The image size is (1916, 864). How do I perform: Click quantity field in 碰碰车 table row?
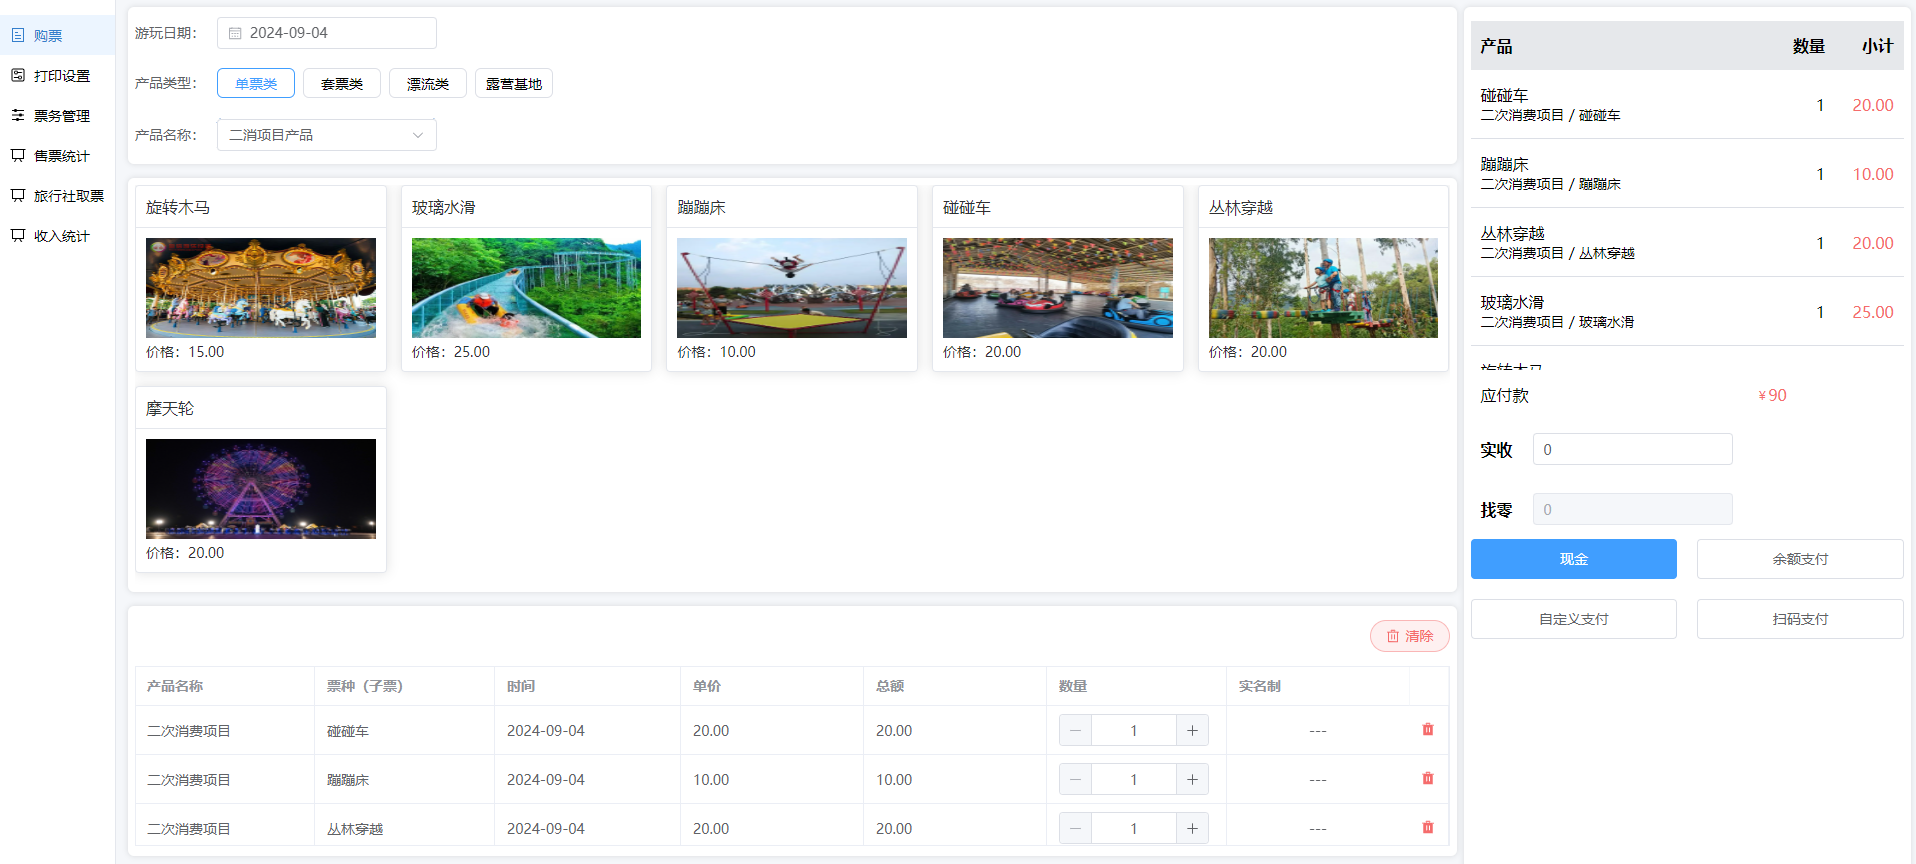pos(1134,730)
